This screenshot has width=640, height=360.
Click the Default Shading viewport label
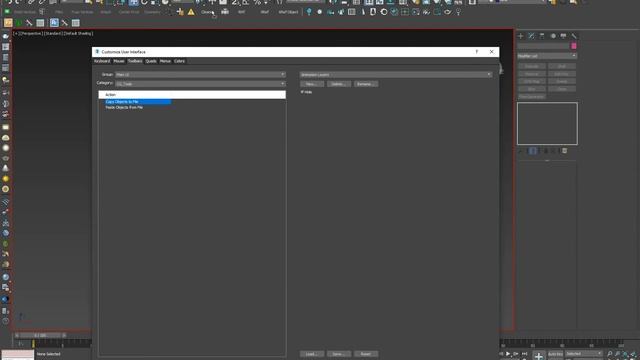point(78,33)
